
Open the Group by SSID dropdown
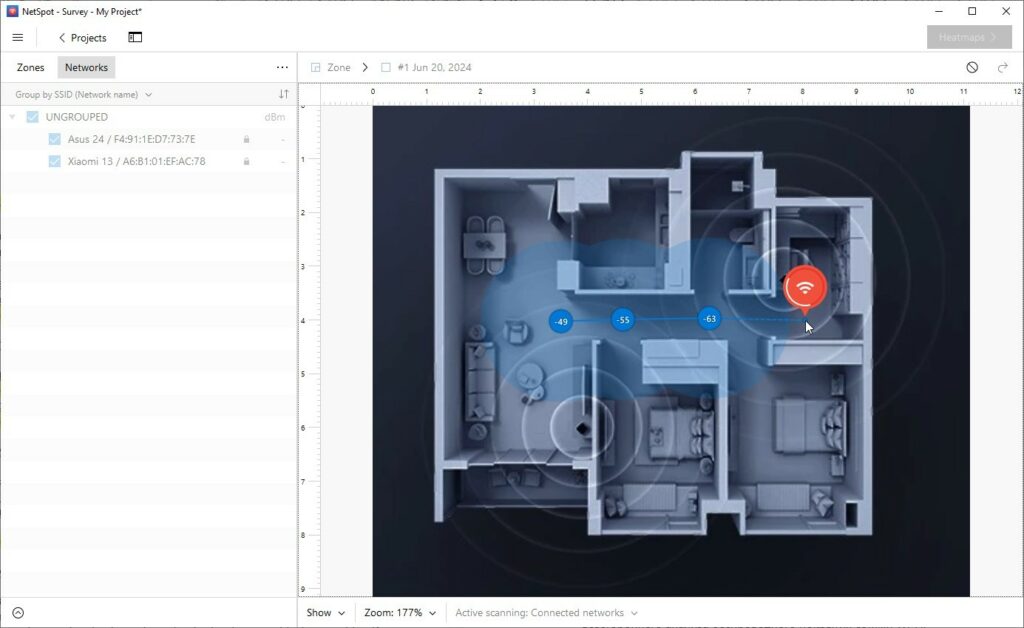point(84,95)
